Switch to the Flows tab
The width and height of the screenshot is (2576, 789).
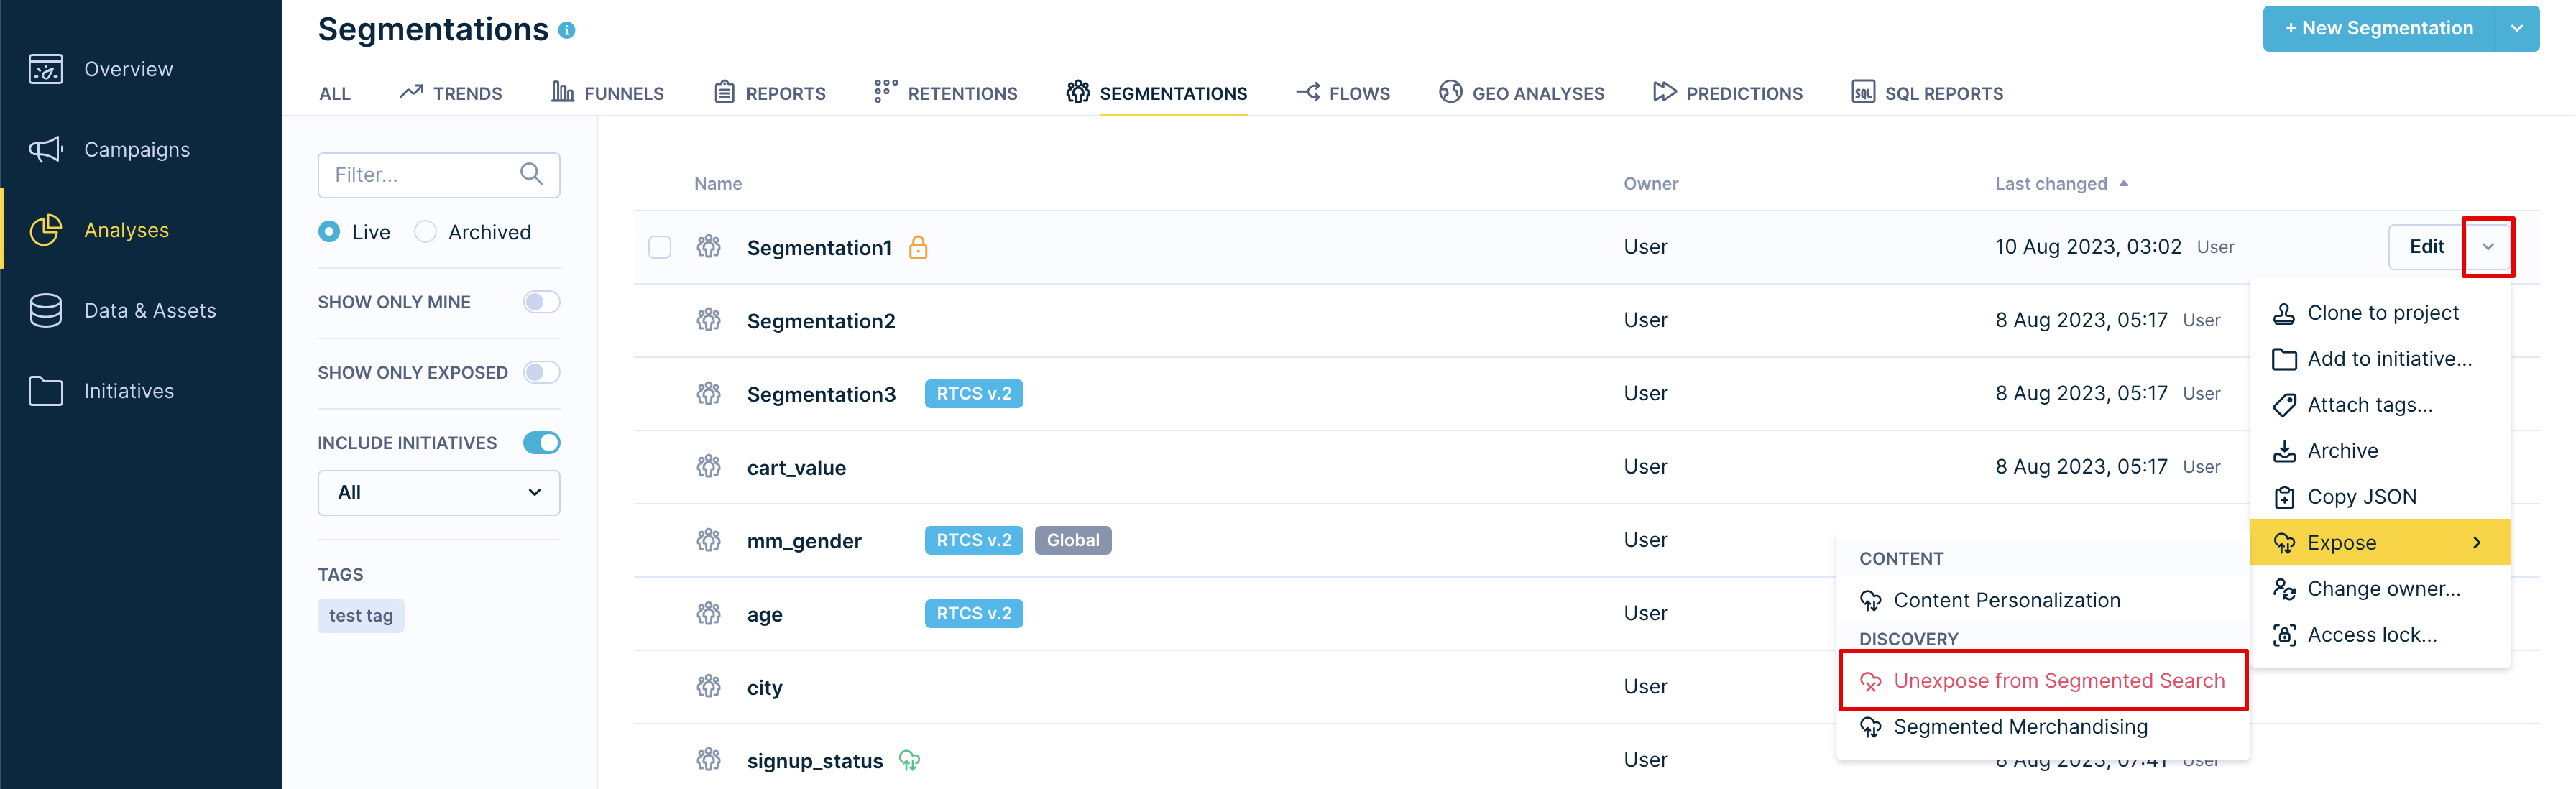tap(1343, 93)
